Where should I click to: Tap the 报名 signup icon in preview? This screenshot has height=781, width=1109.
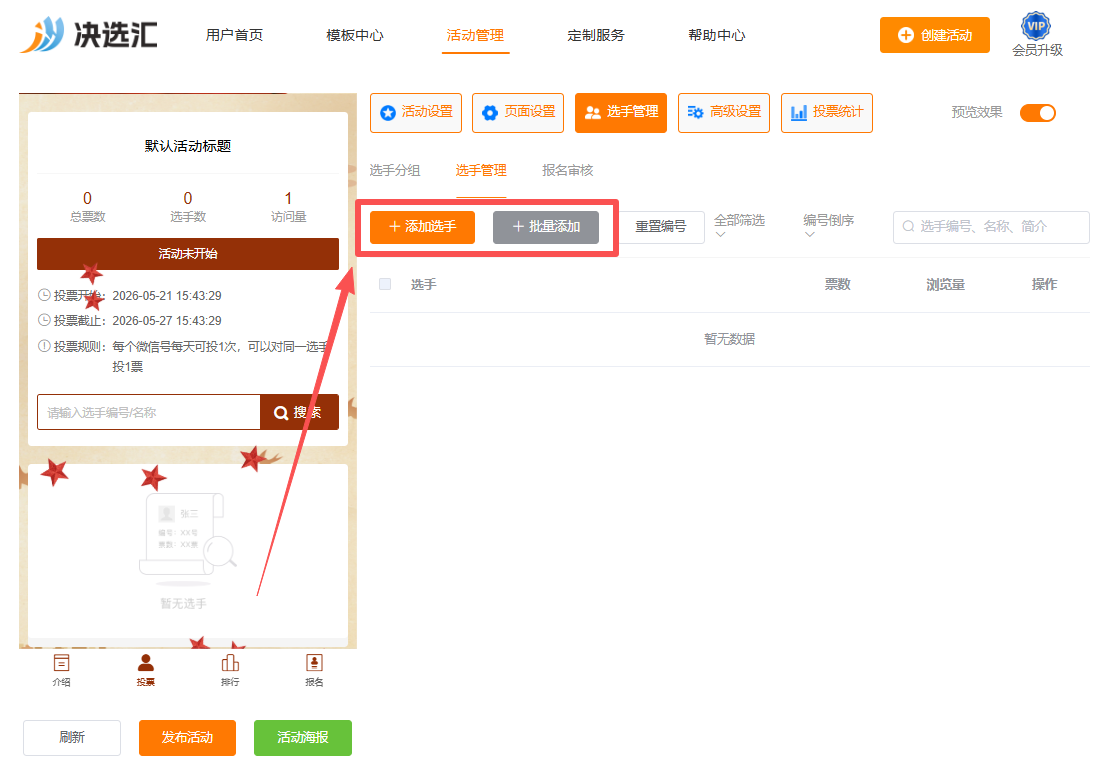pyautogui.click(x=314, y=663)
